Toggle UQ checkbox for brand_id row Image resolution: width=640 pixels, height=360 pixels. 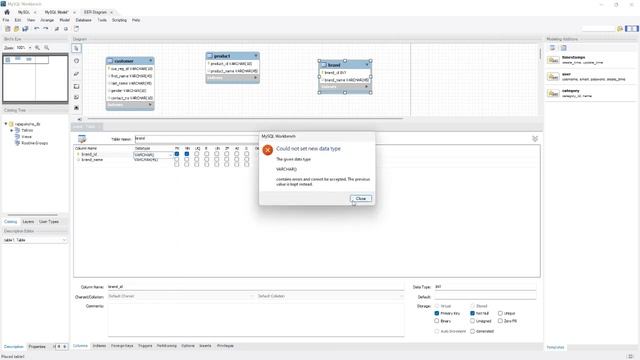pyautogui.click(x=197, y=154)
